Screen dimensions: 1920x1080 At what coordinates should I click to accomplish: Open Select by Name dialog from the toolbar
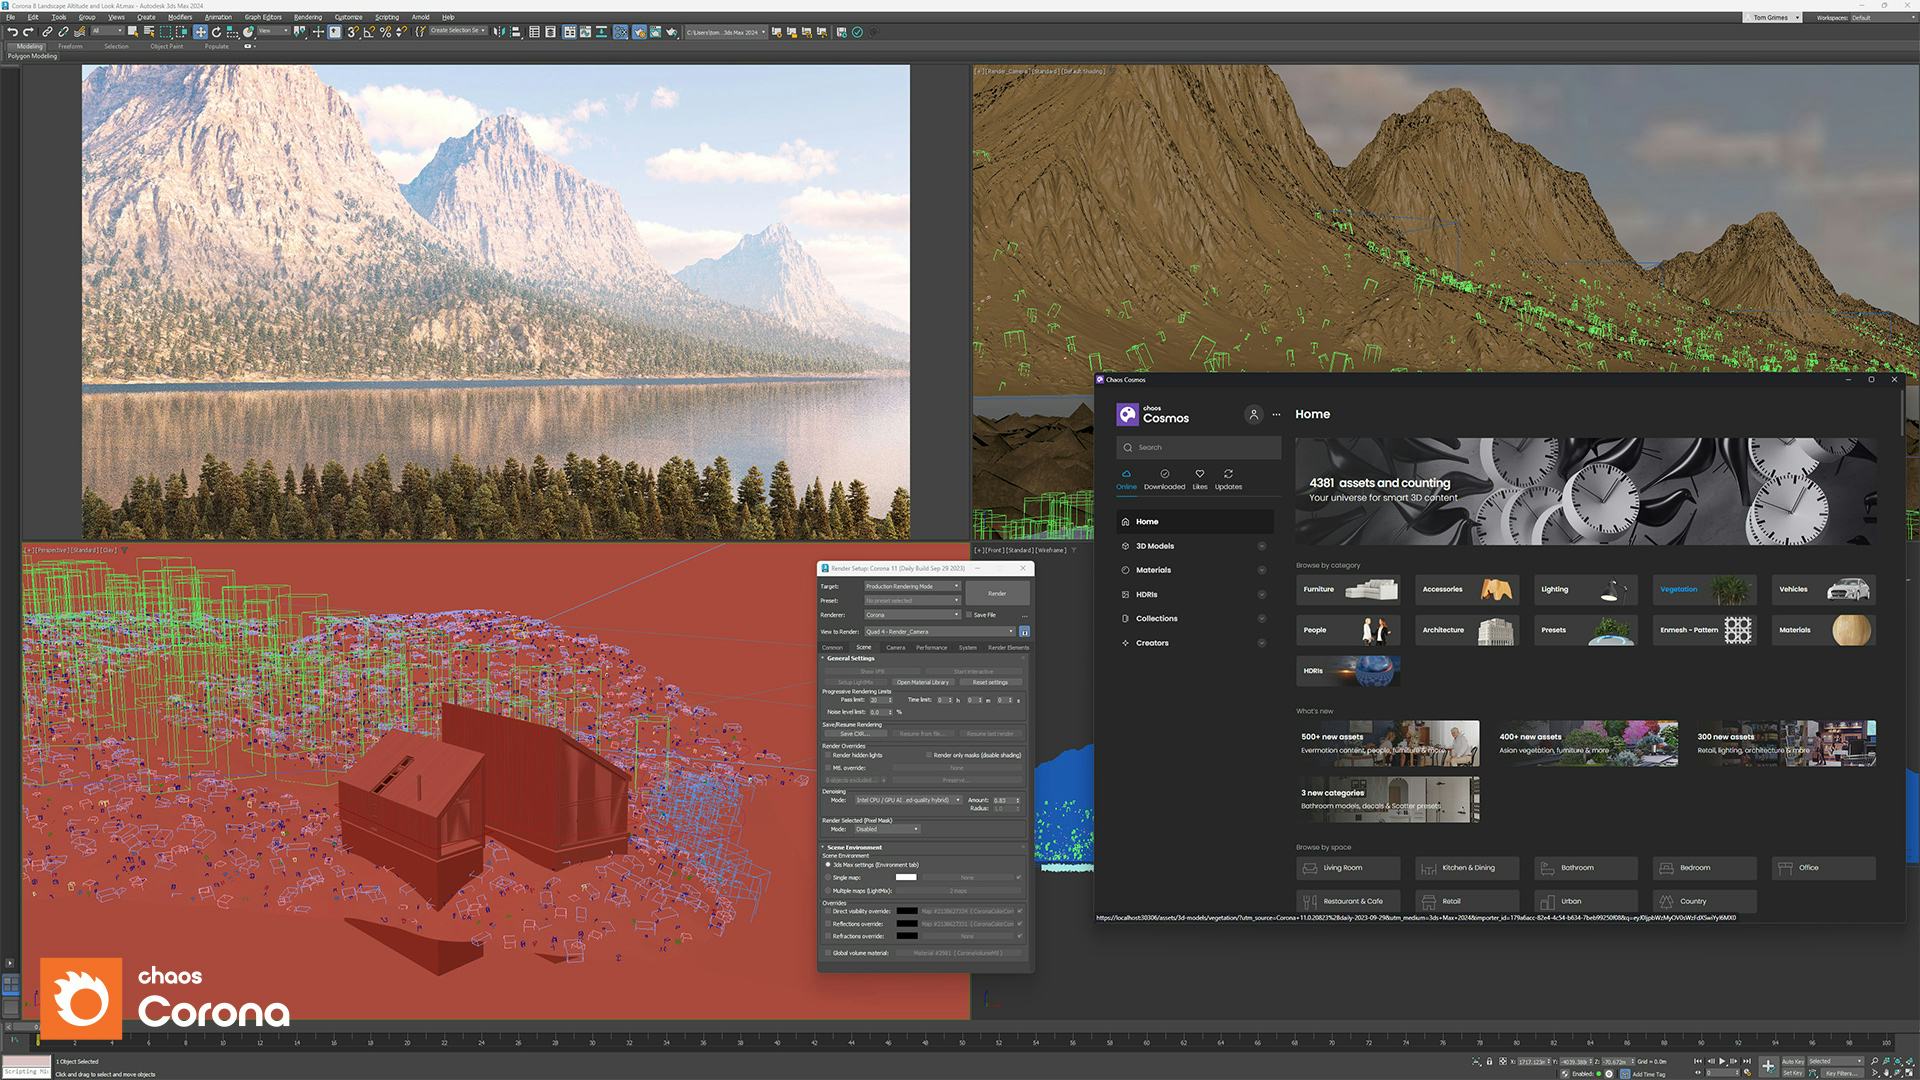click(x=150, y=33)
